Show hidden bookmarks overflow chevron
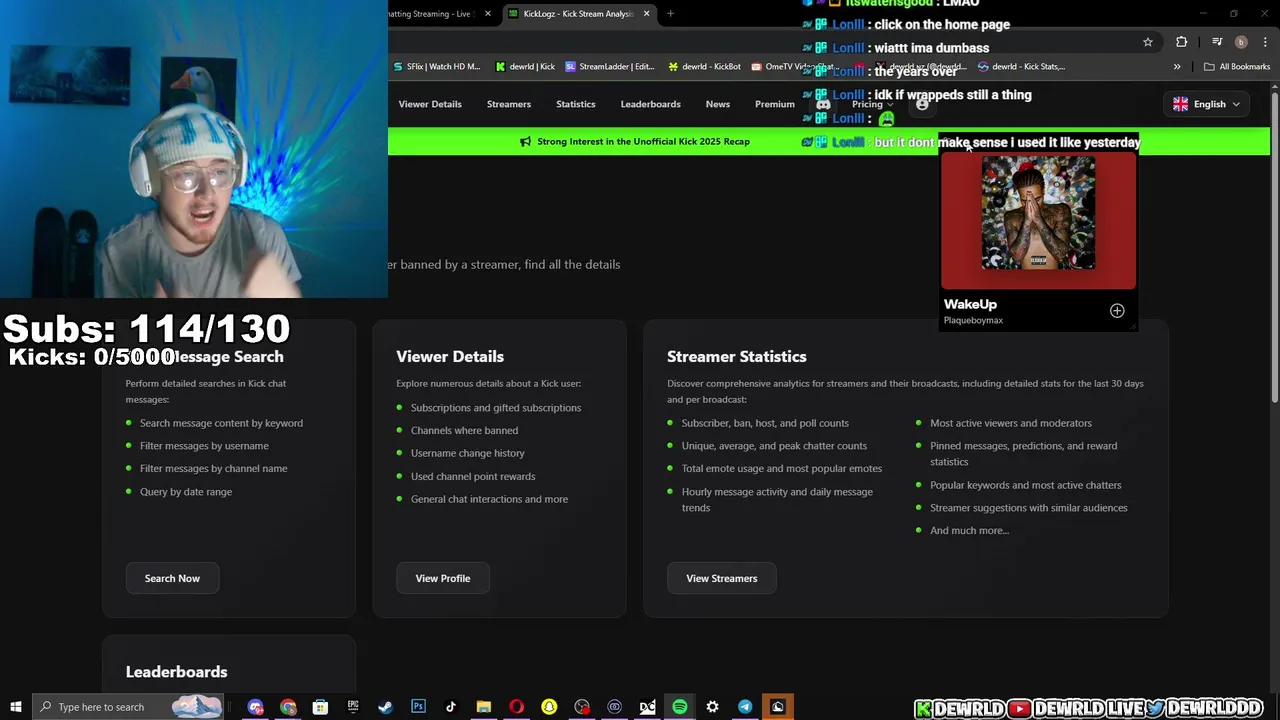The image size is (1280, 720). (1177, 67)
